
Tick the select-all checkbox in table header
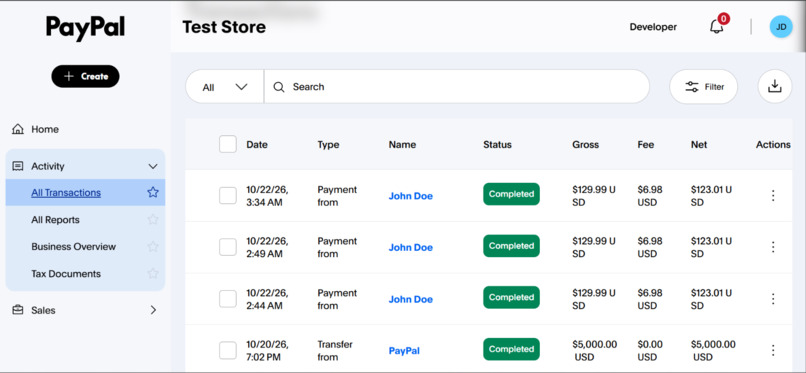228,144
